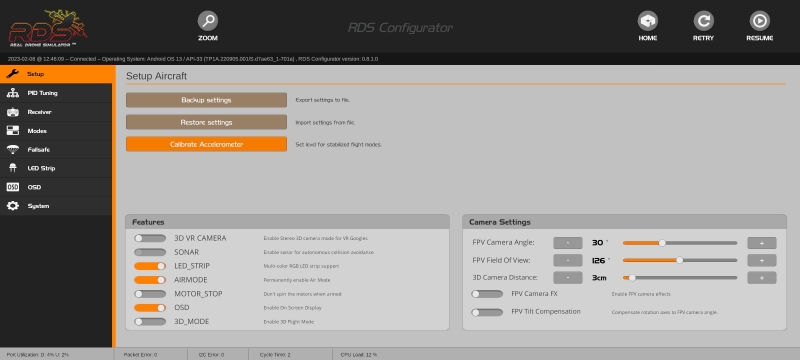The image size is (800, 360).
Task: Select the Setup sidebar tab
Action: click(56, 74)
